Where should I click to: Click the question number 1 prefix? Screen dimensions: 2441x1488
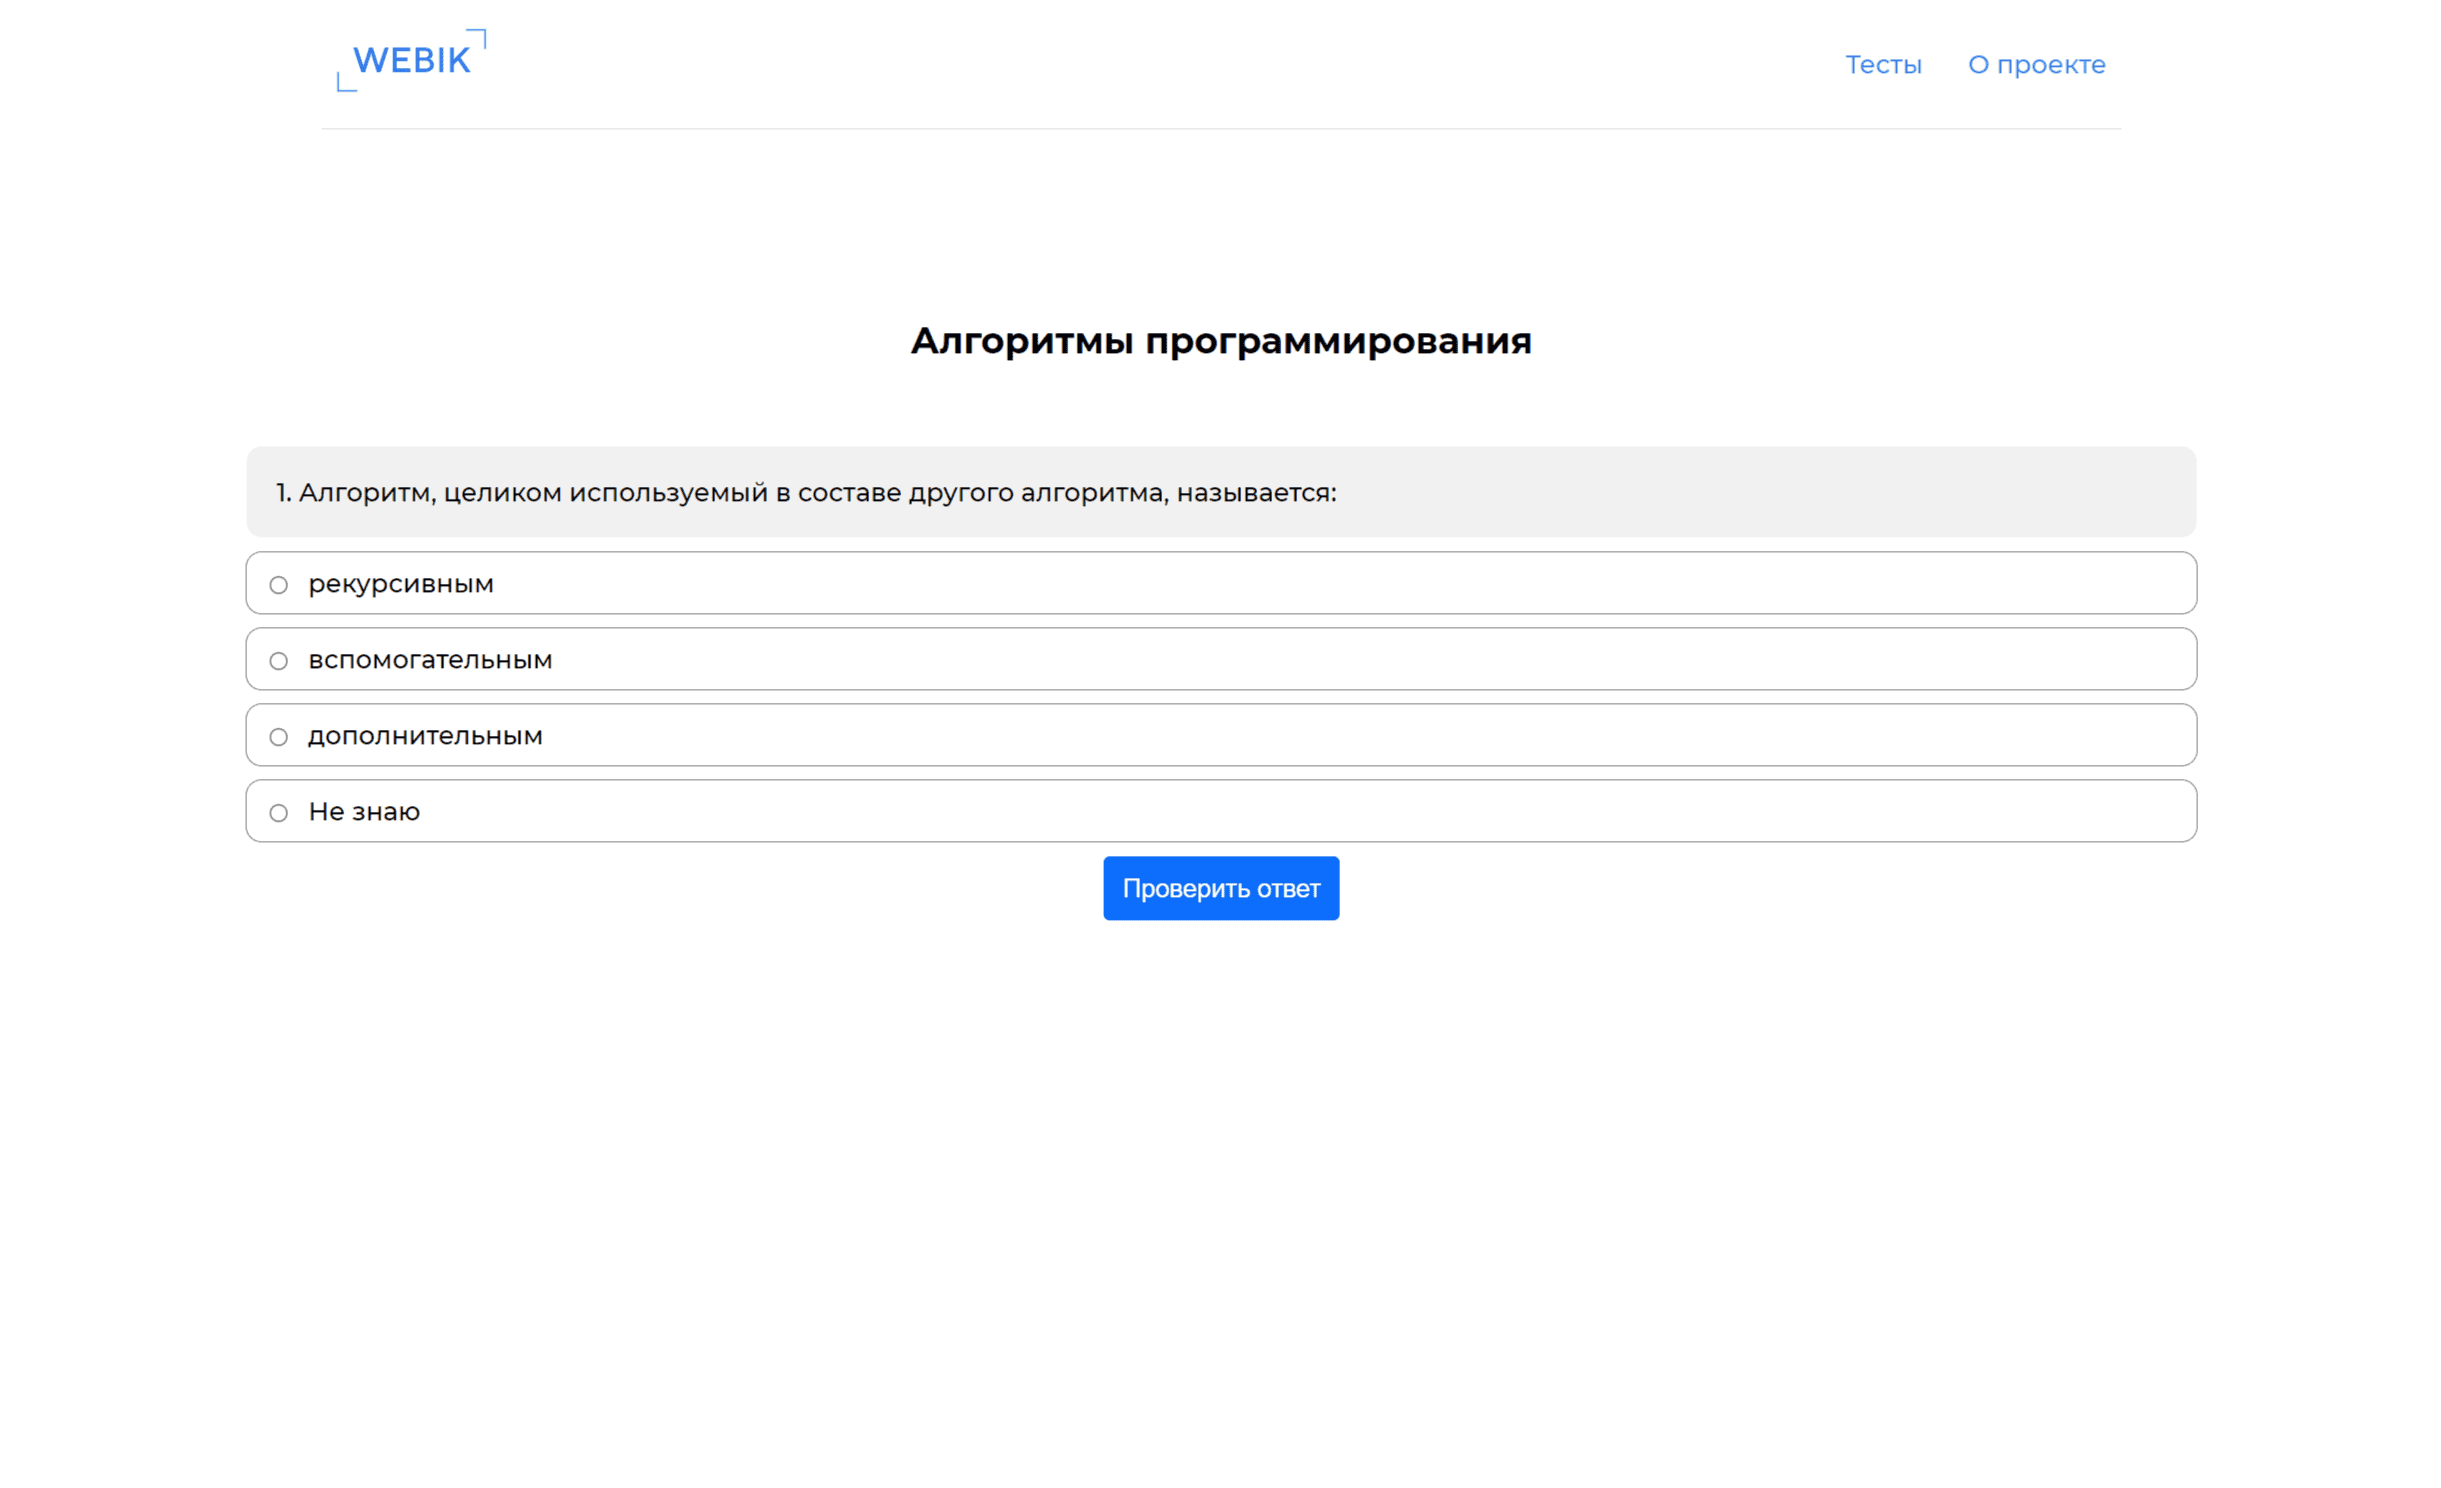[x=283, y=493]
